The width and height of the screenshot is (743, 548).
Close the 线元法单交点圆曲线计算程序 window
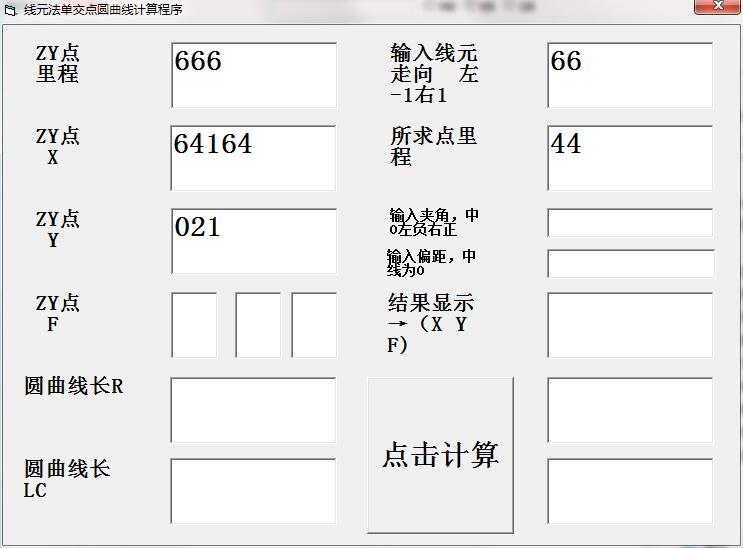coord(717,6)
